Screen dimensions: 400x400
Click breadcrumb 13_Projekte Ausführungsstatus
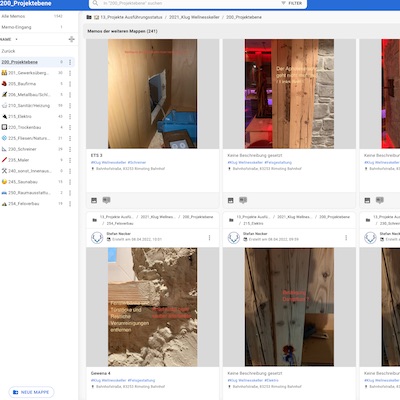[131, 17]
